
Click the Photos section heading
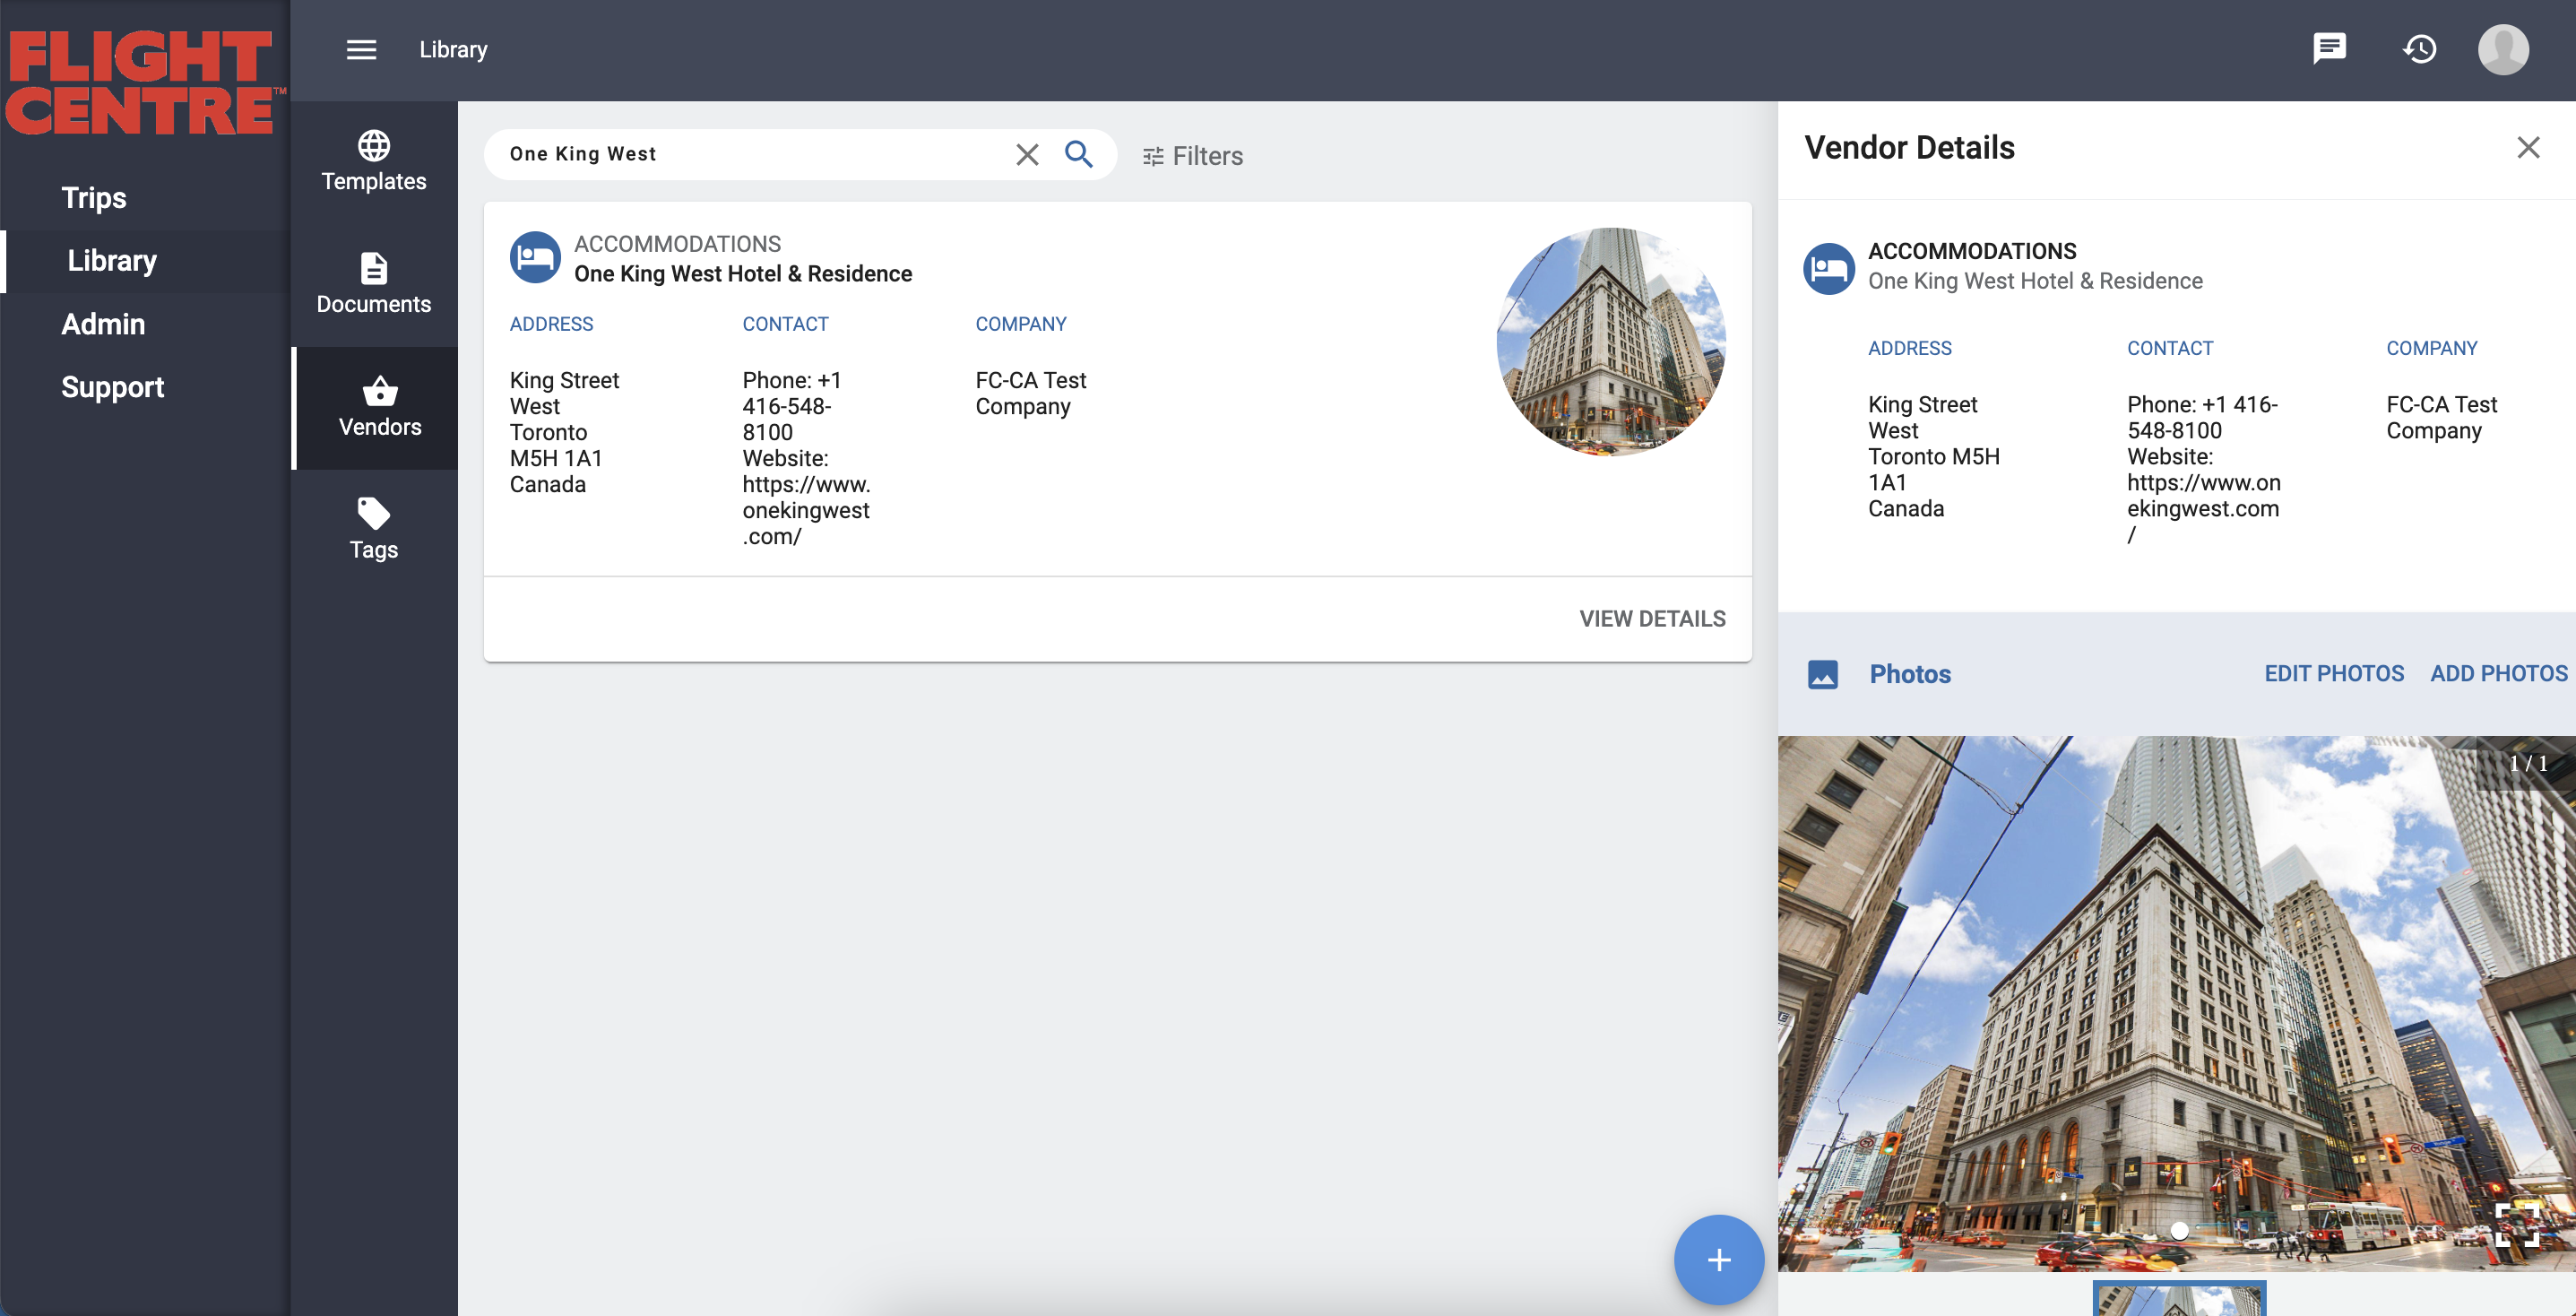[1910, 674]
